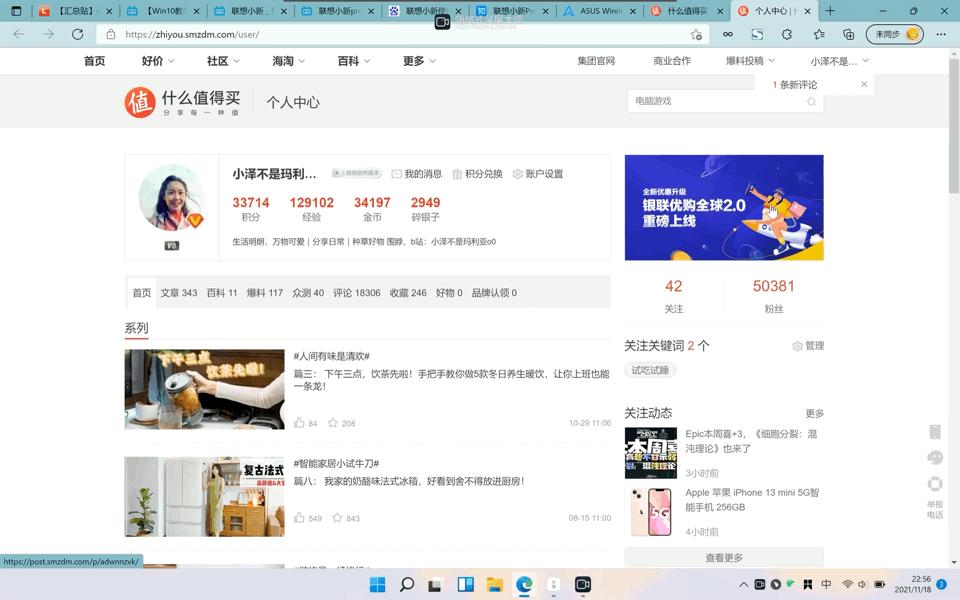960x600 pixels.
Task: Click the 试吃试睡 keyword tag
Action: (650, 370)
